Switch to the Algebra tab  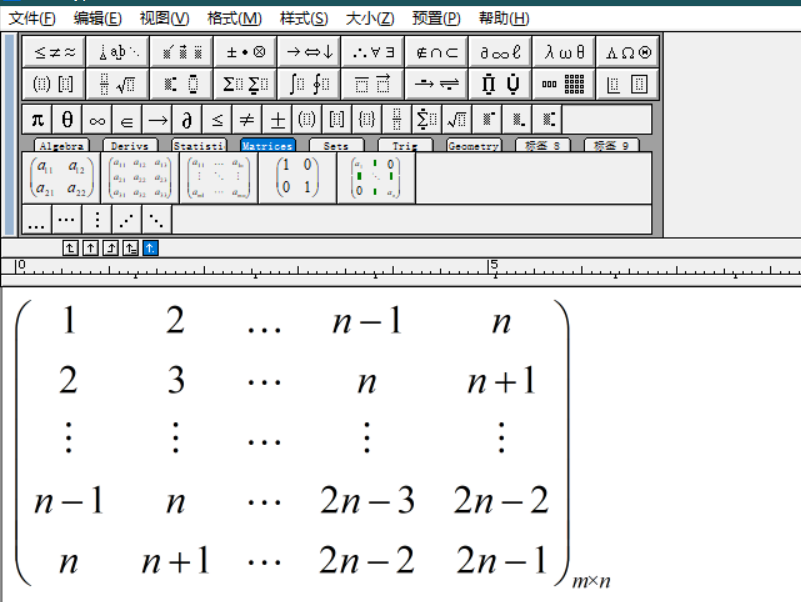pyautogui.click(x=60, y=145)
